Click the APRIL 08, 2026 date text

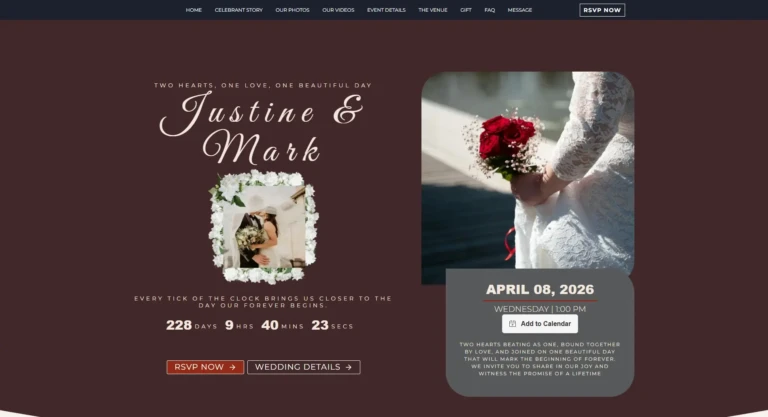[x=540, y=290]
